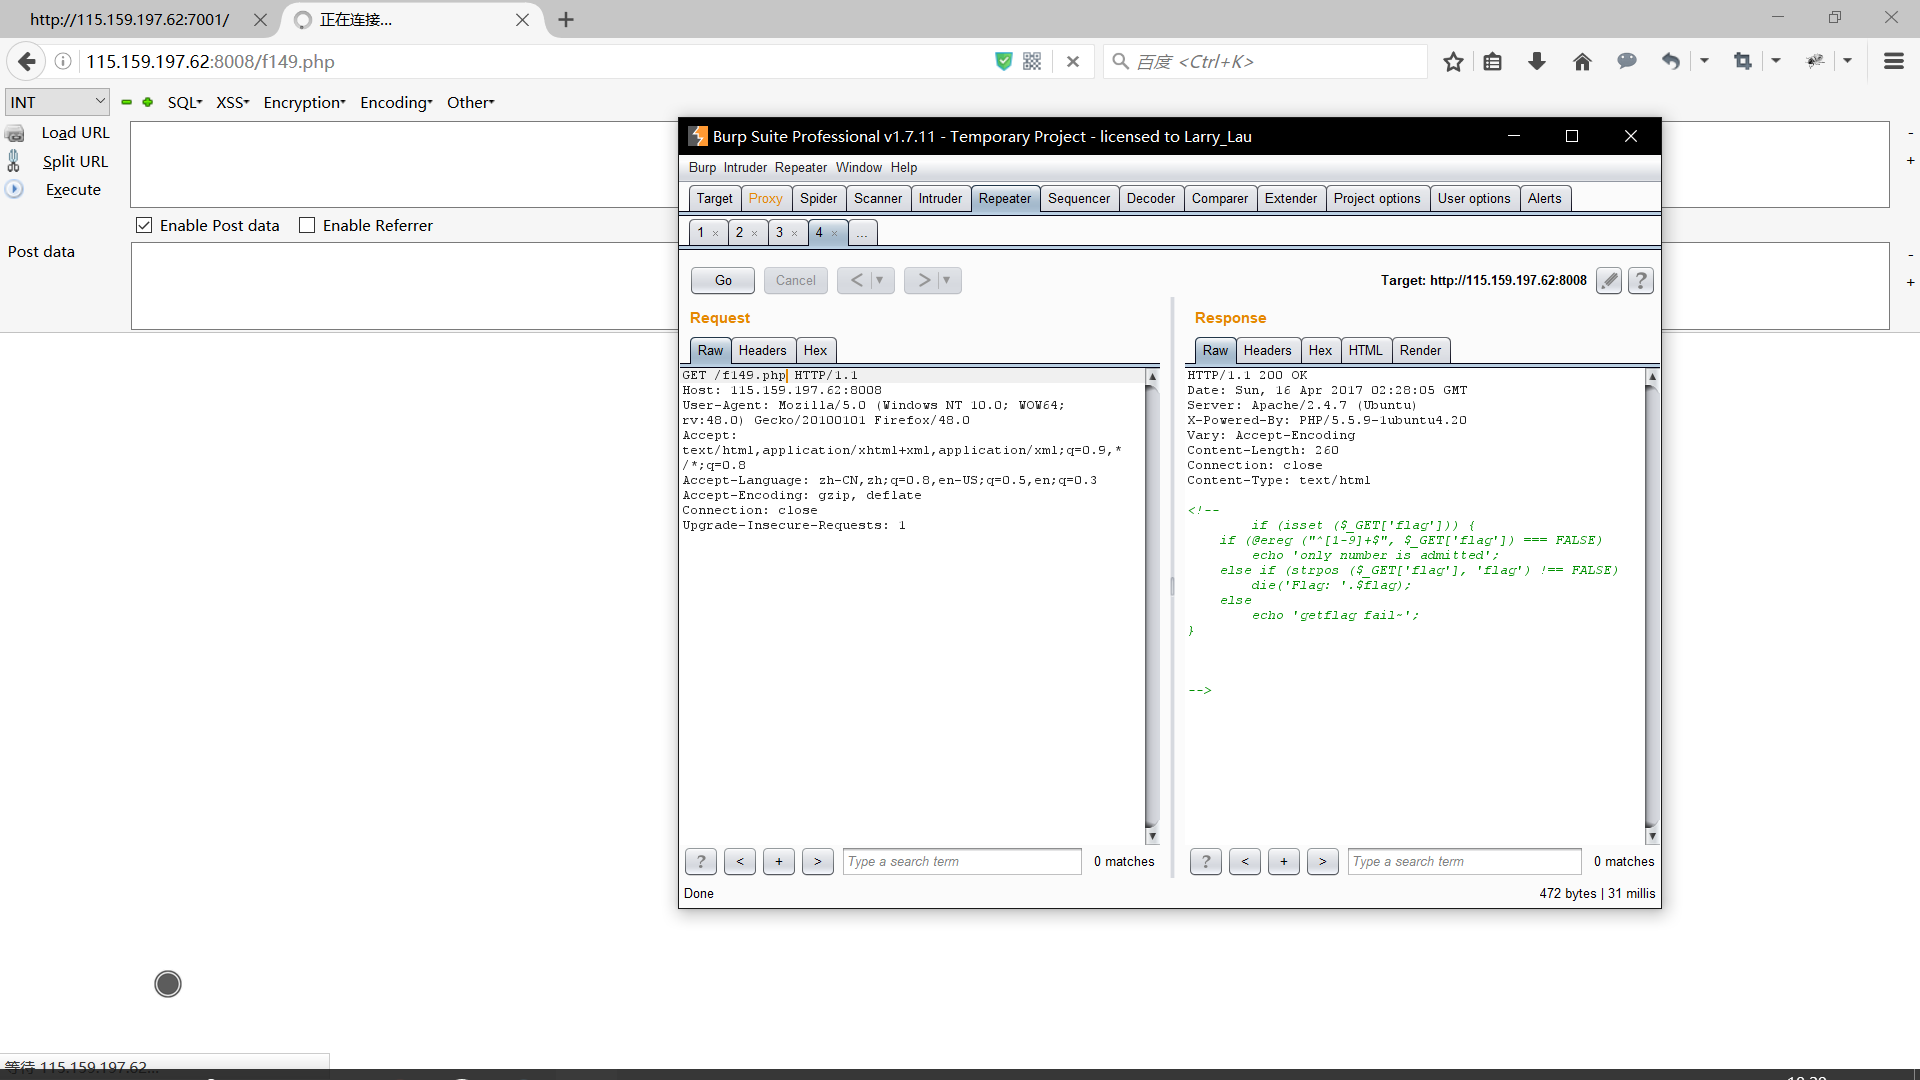Uncheck Enable Post data checkbox
This screenshot has width=1920, height=1080.
145,226
